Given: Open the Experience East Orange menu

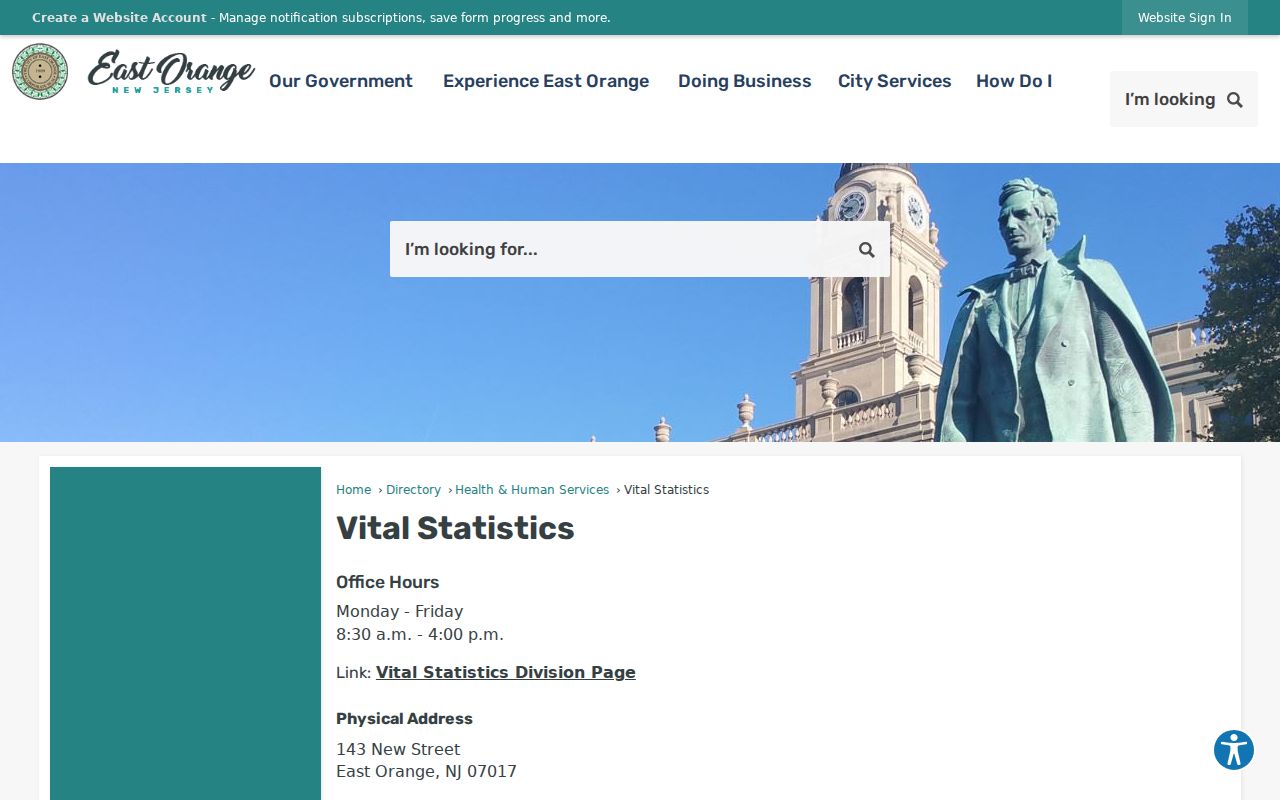Looking at the screenshot, I should 546,81.
